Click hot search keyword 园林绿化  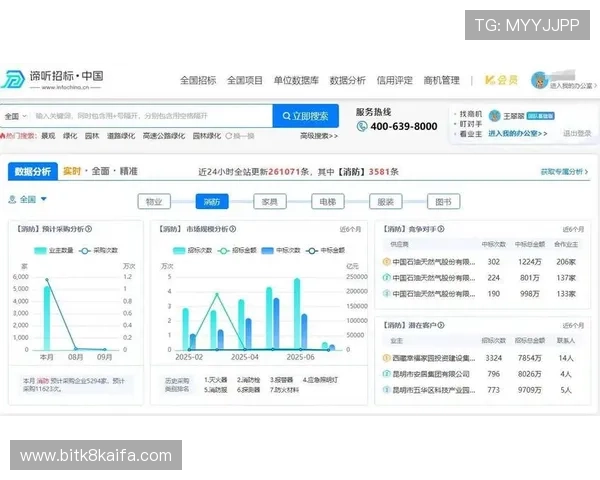[207, 136]
